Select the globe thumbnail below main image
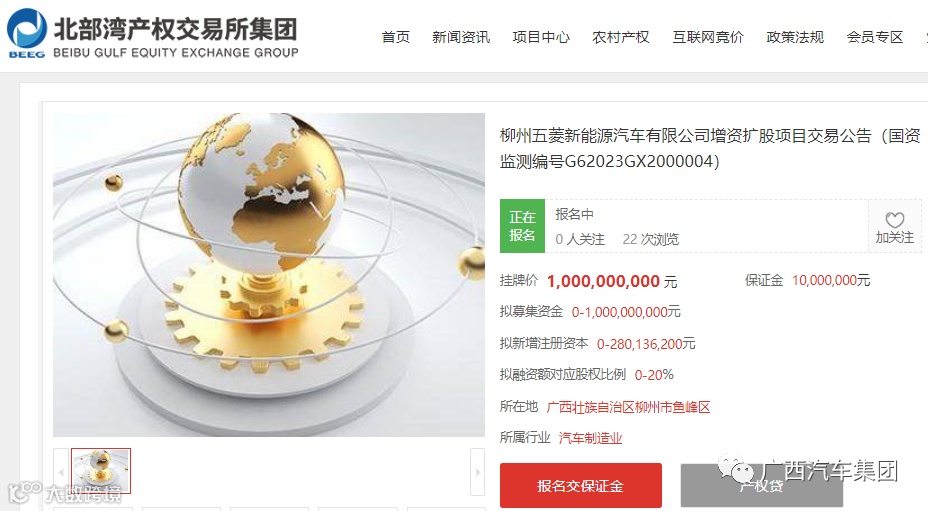The width and height of the screenshot is (928, 511). [x=101, y=471]
